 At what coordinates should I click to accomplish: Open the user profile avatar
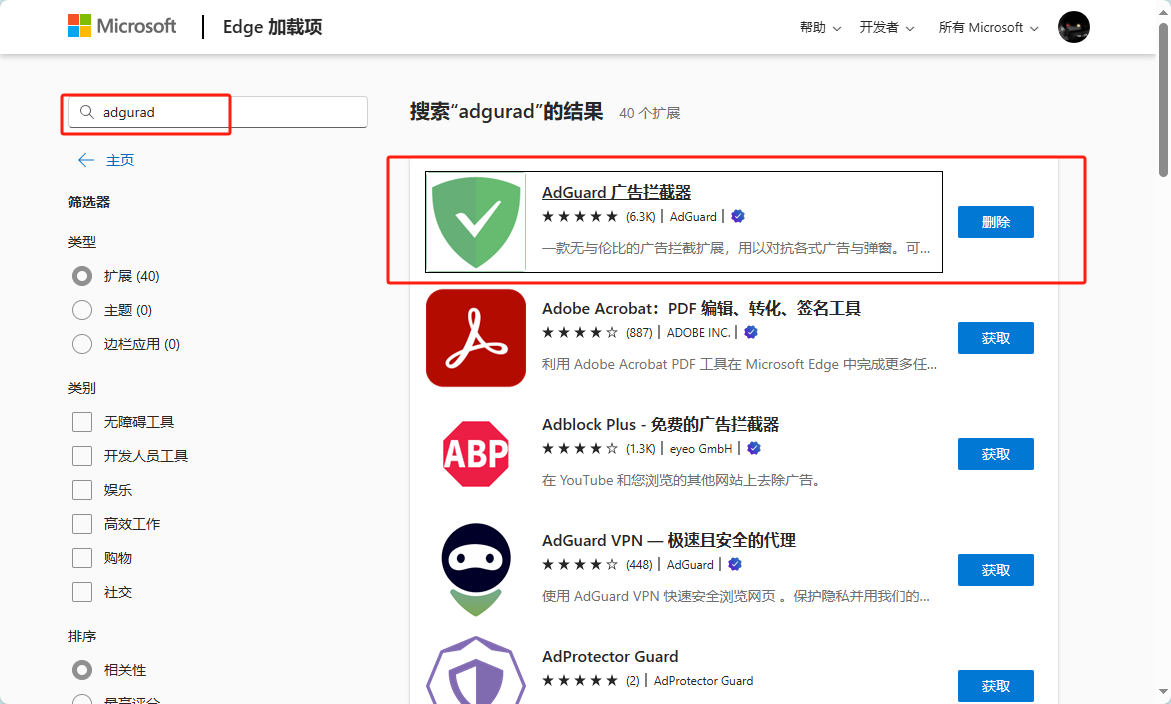click(x=1073, y=27)
